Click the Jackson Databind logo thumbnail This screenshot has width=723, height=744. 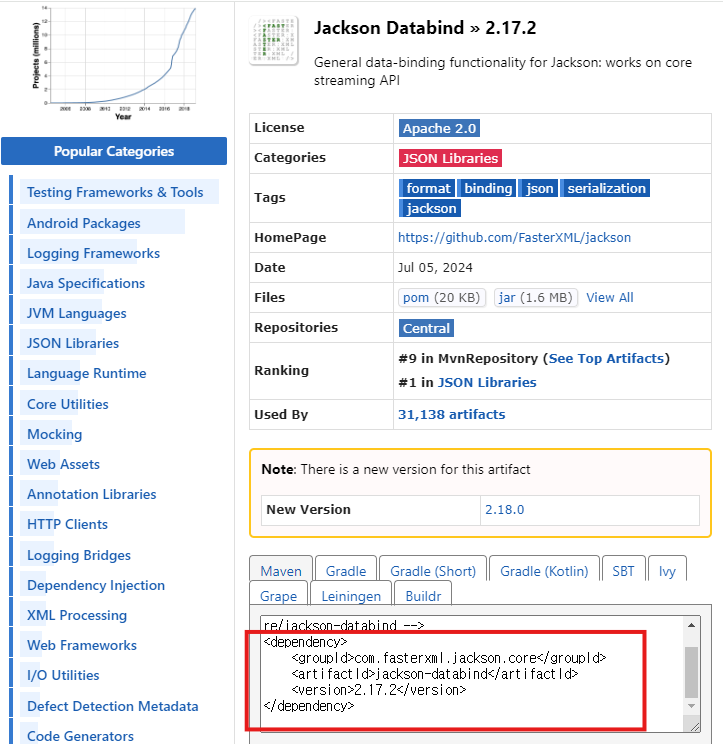[x=274, y=40]
